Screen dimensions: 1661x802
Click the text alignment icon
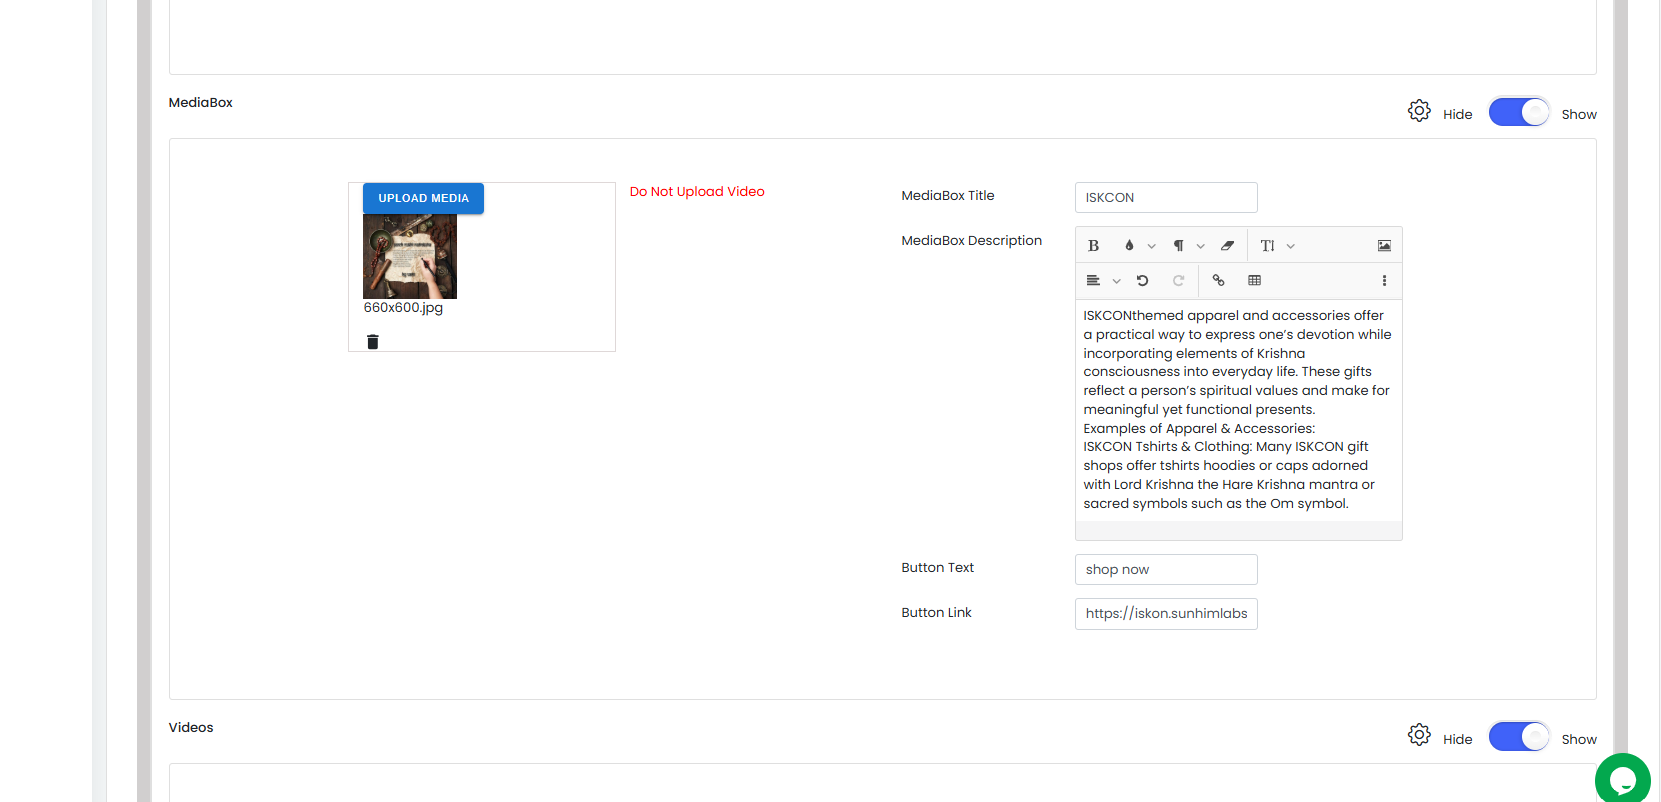coord(1093,281)
